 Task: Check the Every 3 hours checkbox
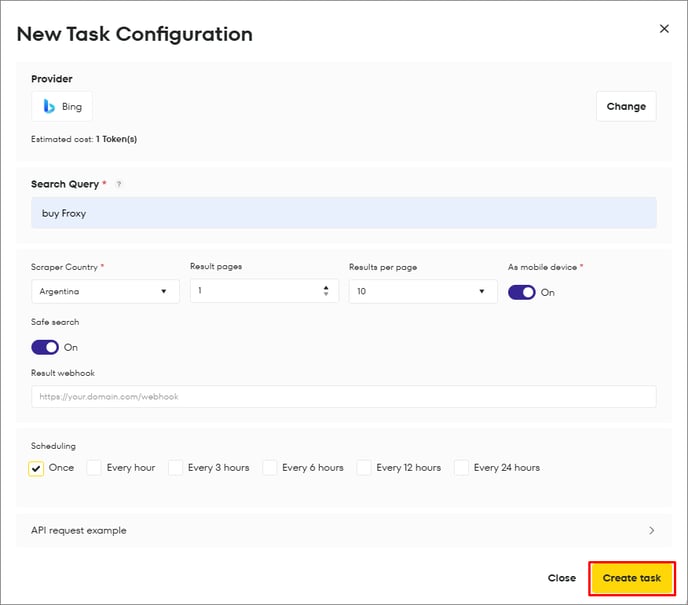tap(175, 468)
